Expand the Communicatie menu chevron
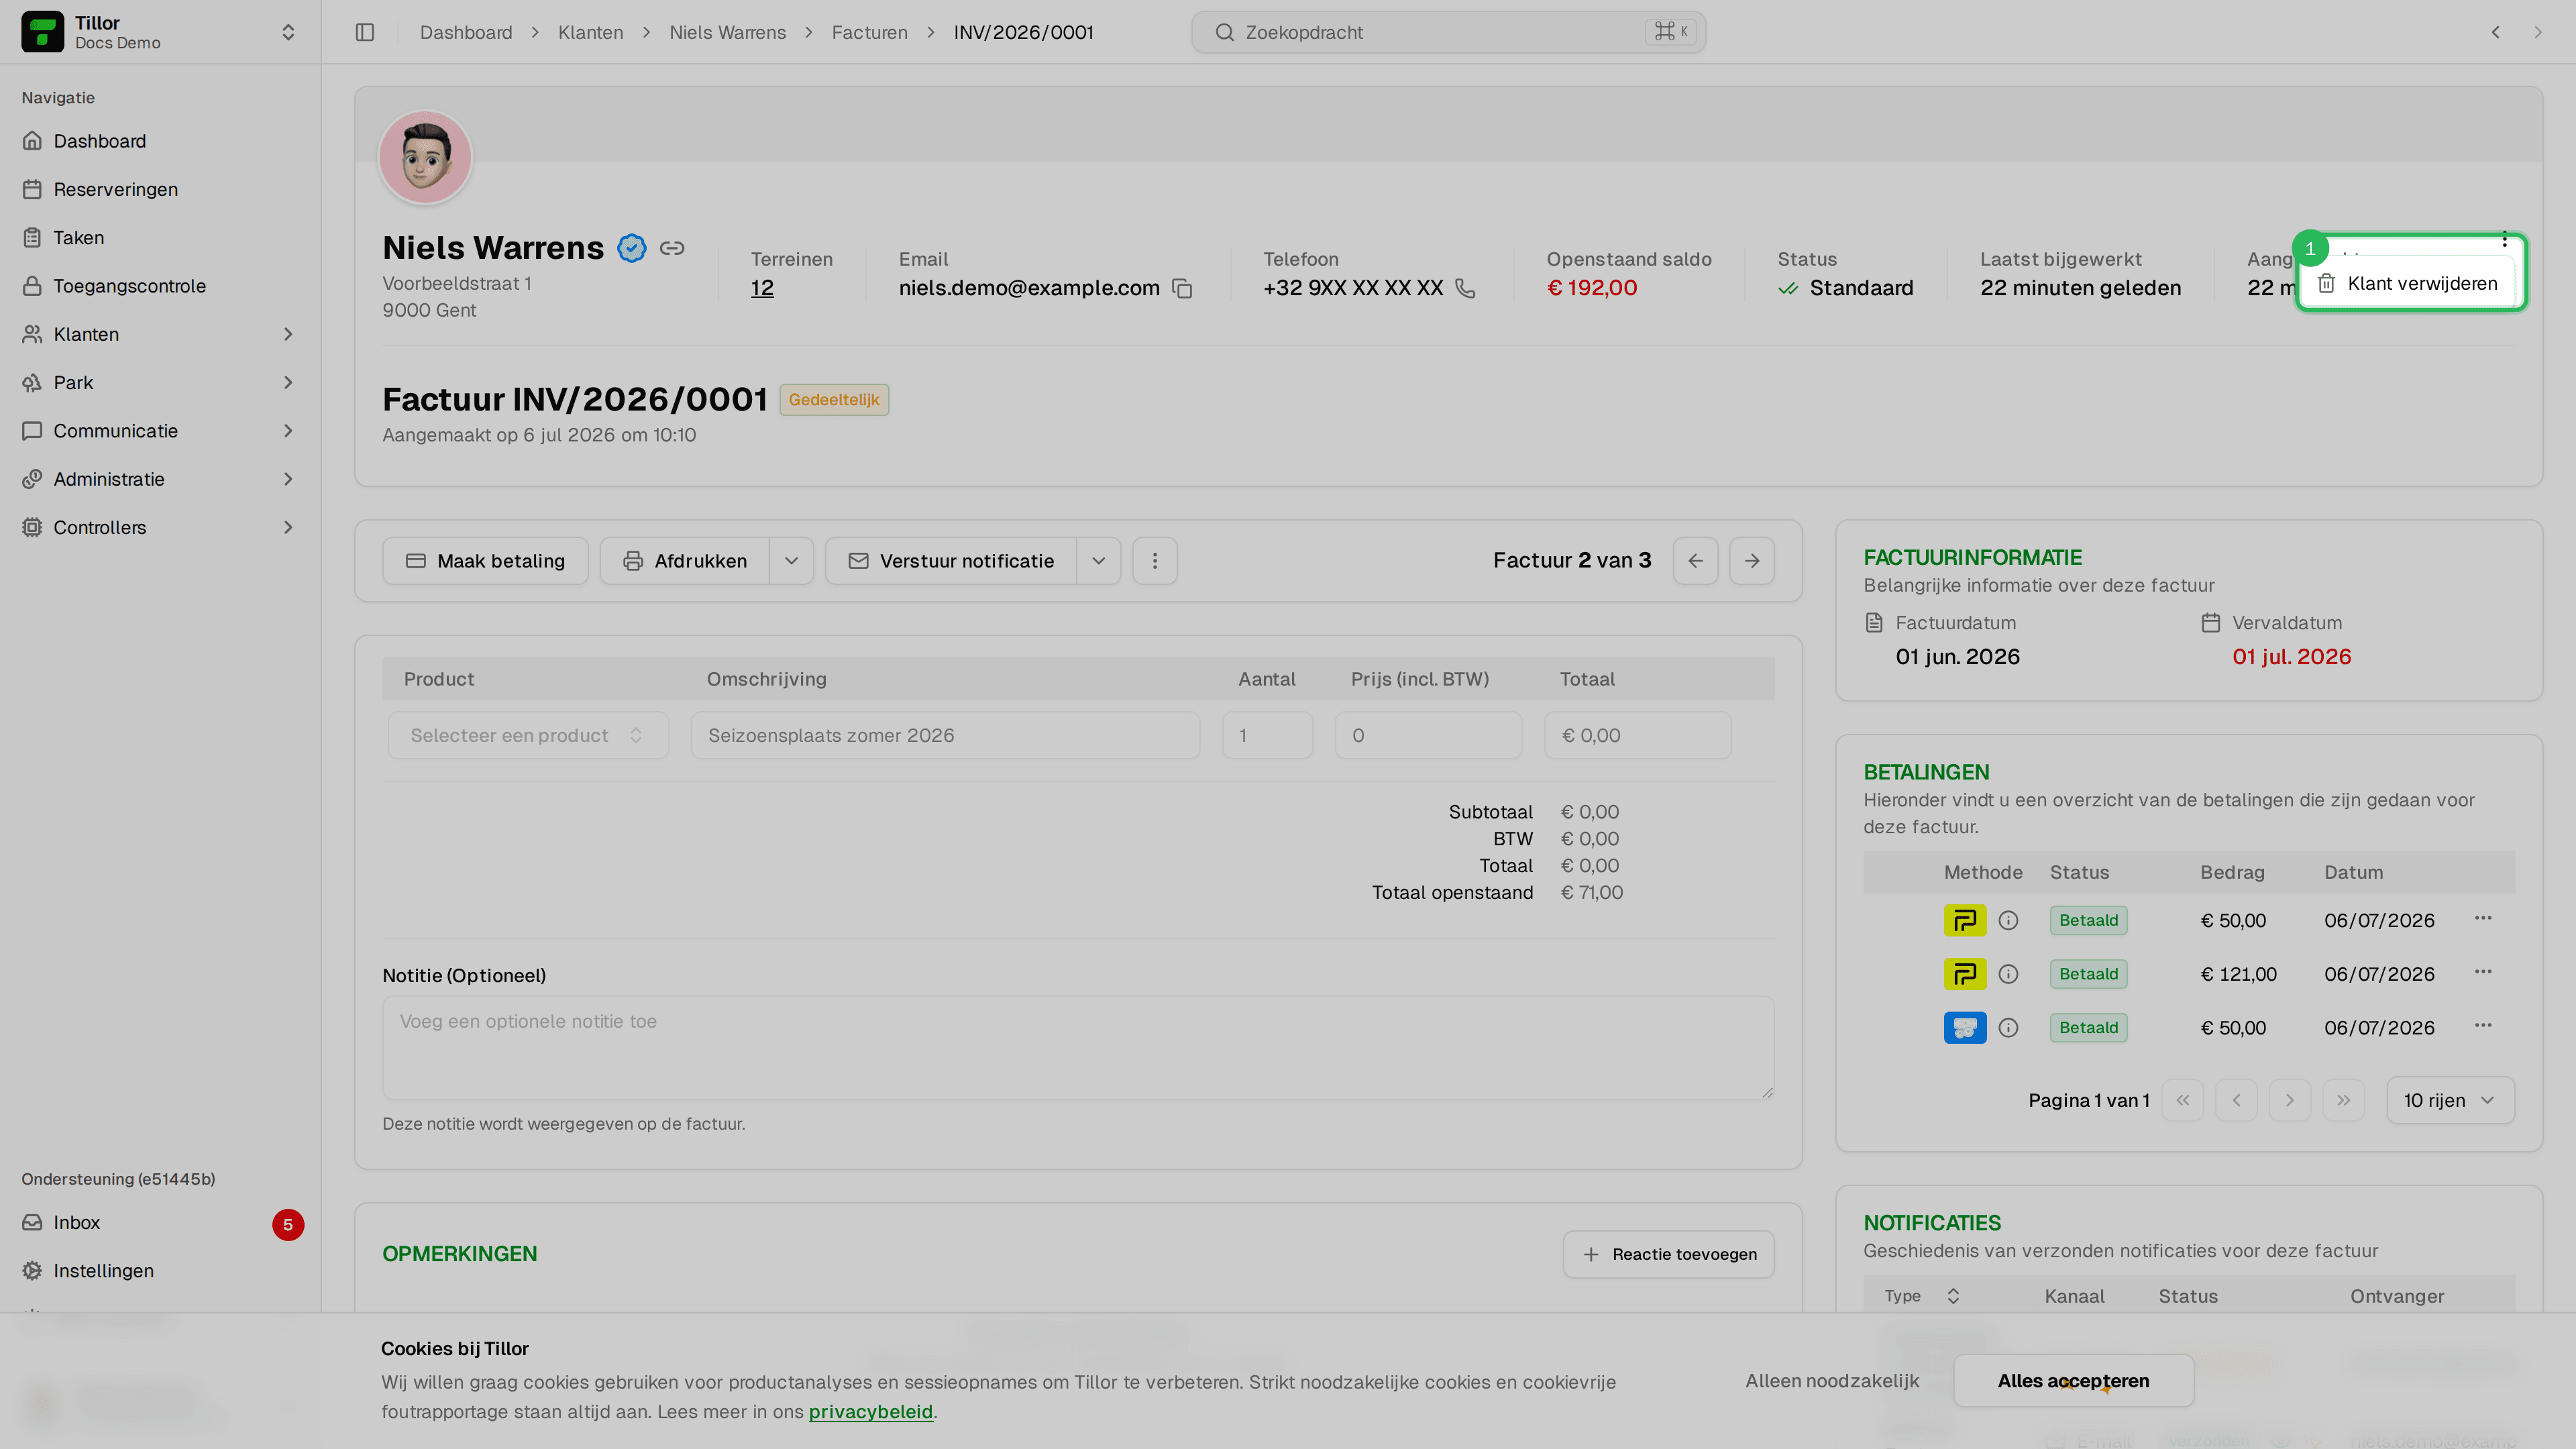 point(288,431)
